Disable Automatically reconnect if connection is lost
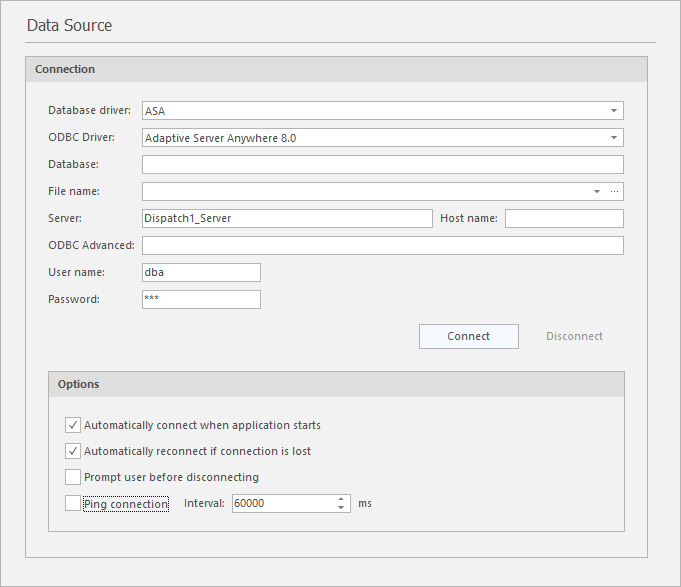The image size is (681, 587). tap(73, 451)
